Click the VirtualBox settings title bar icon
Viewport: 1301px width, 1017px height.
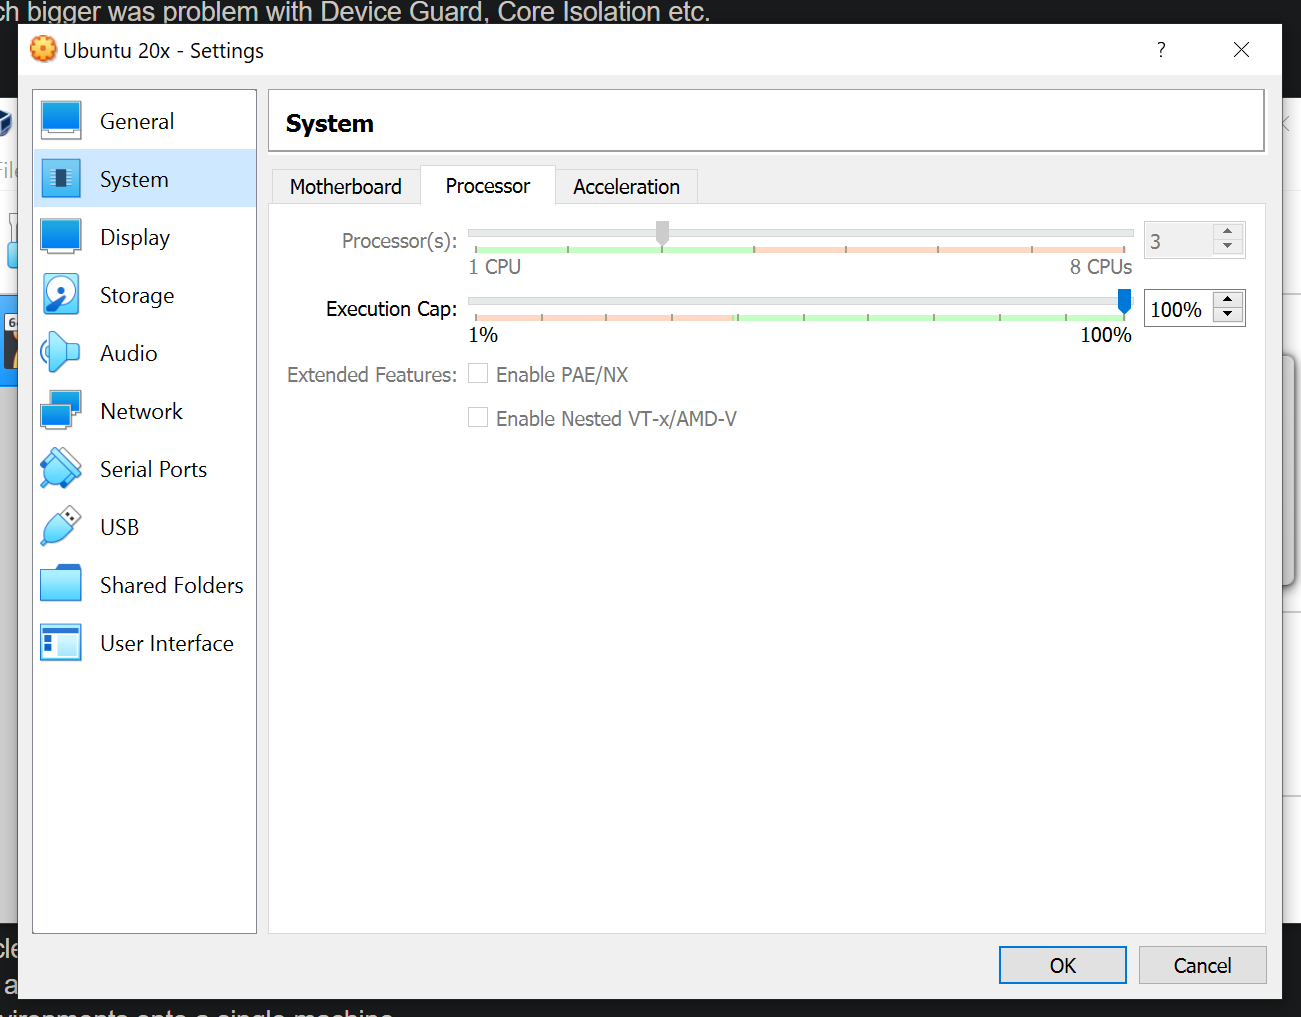[x=43, y=49]
